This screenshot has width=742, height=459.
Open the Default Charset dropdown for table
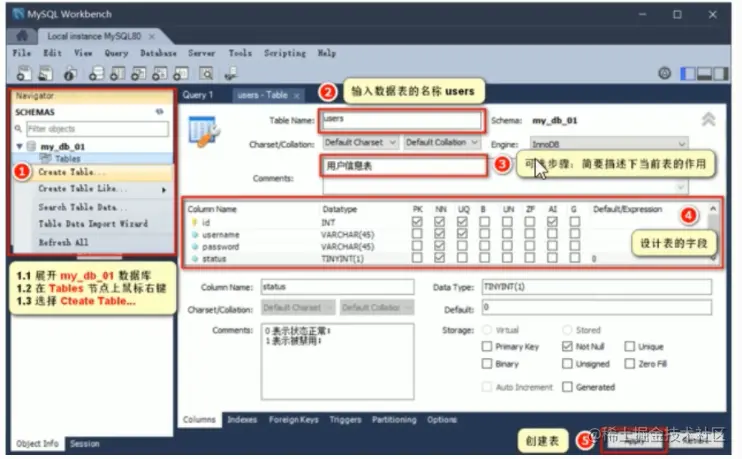tap(360, 142)
